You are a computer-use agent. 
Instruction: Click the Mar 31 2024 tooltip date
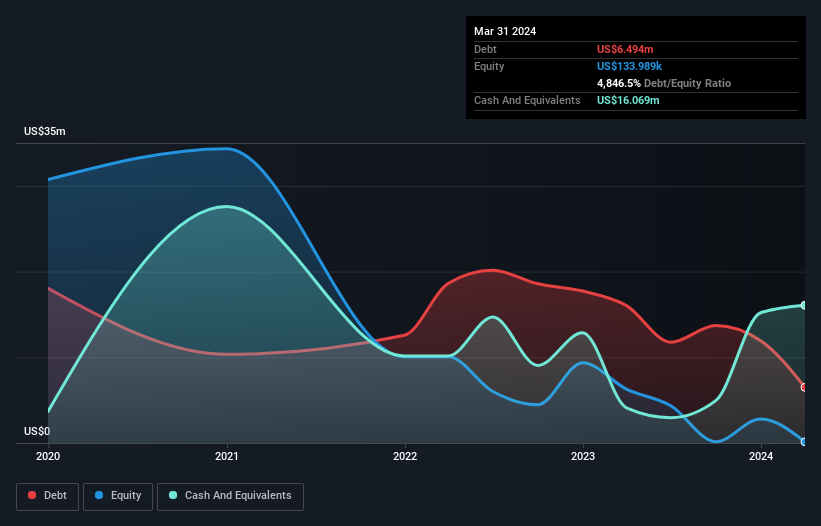click(x=505, y=31)
